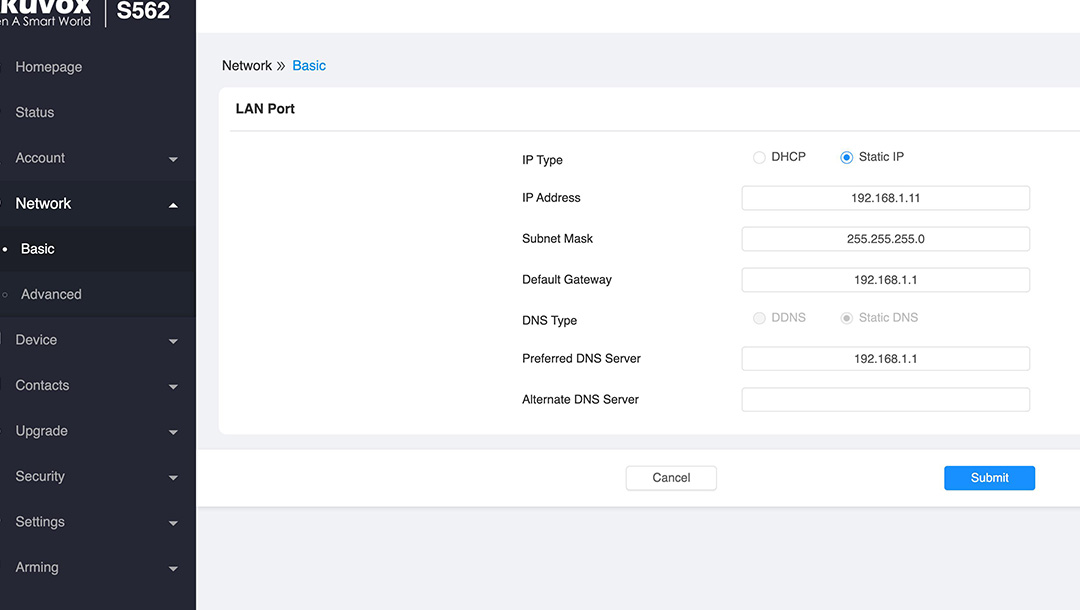Viewport: 1080px width, 610px height.
Task: Click the Submit button
Action: coord(989,478)
